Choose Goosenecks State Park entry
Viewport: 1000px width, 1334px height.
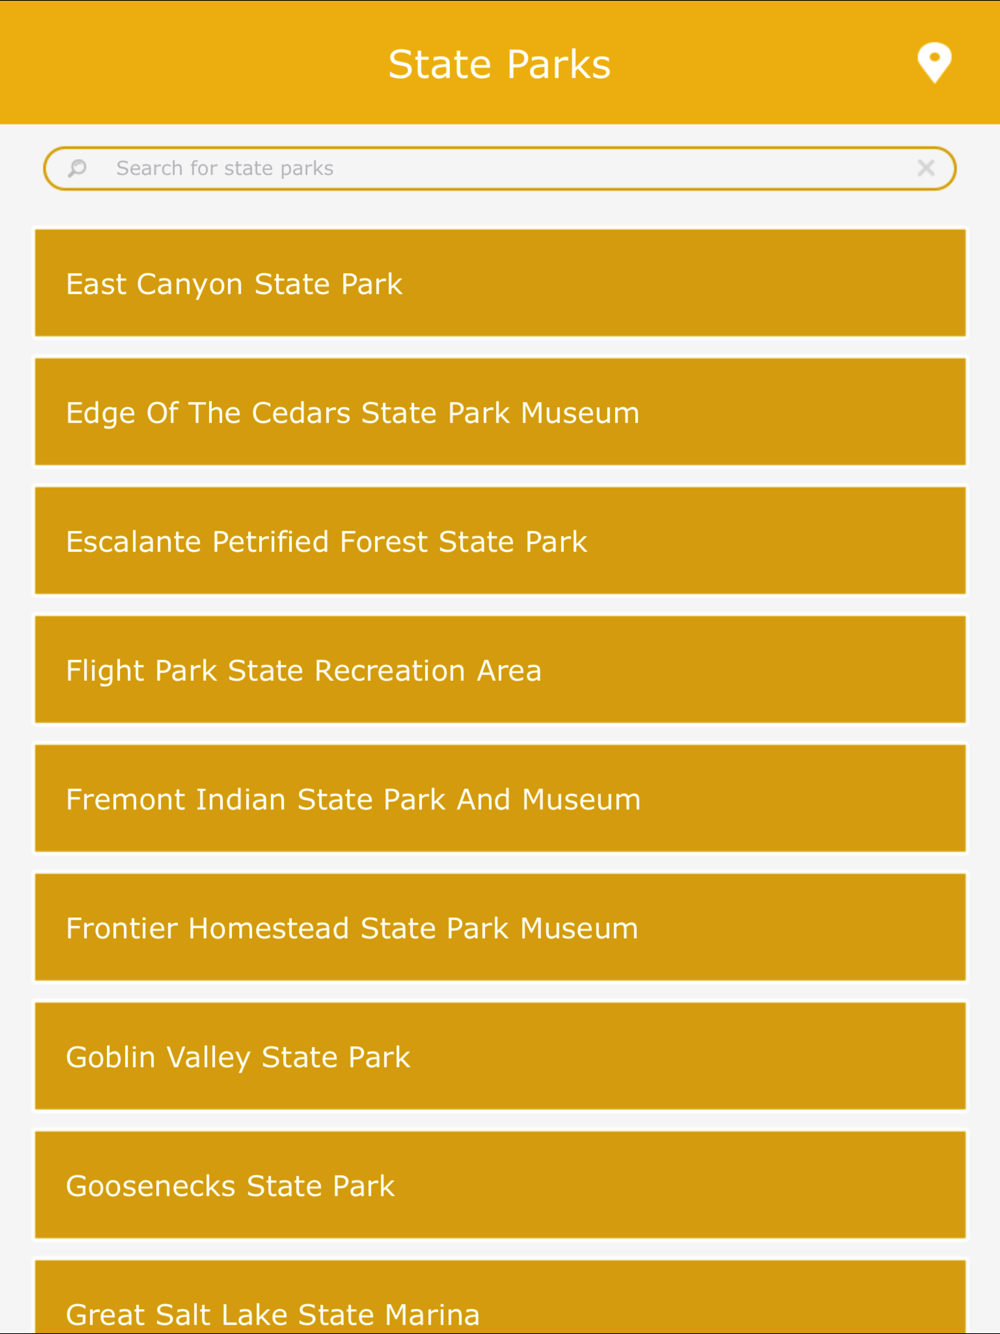click(x=500, y=1186)
